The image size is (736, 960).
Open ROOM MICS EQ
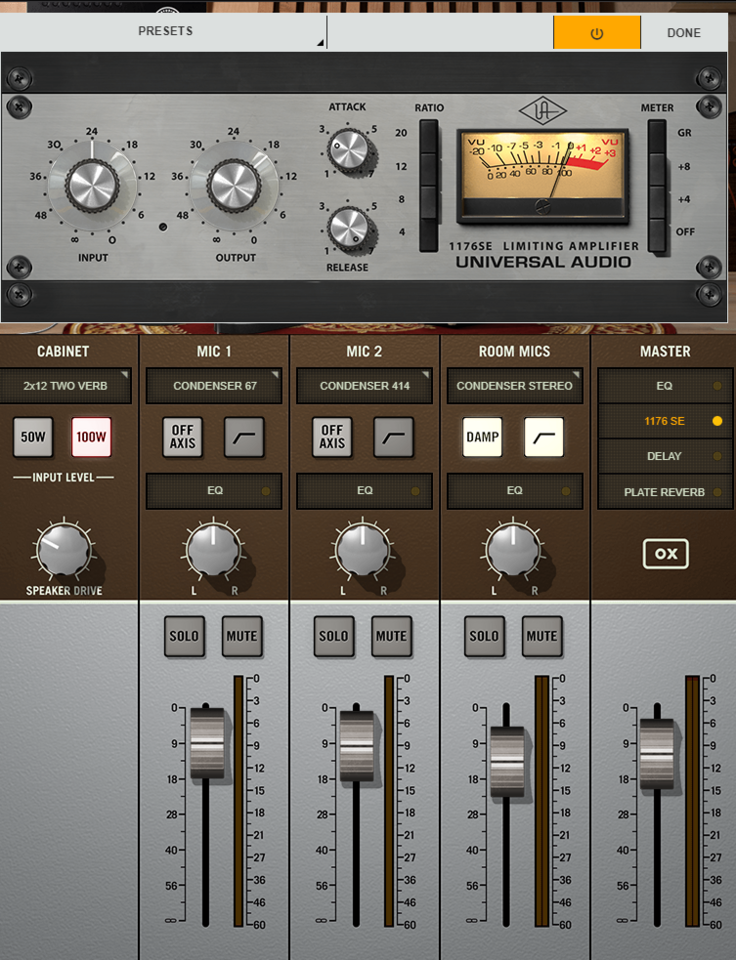tap(514, 490)
